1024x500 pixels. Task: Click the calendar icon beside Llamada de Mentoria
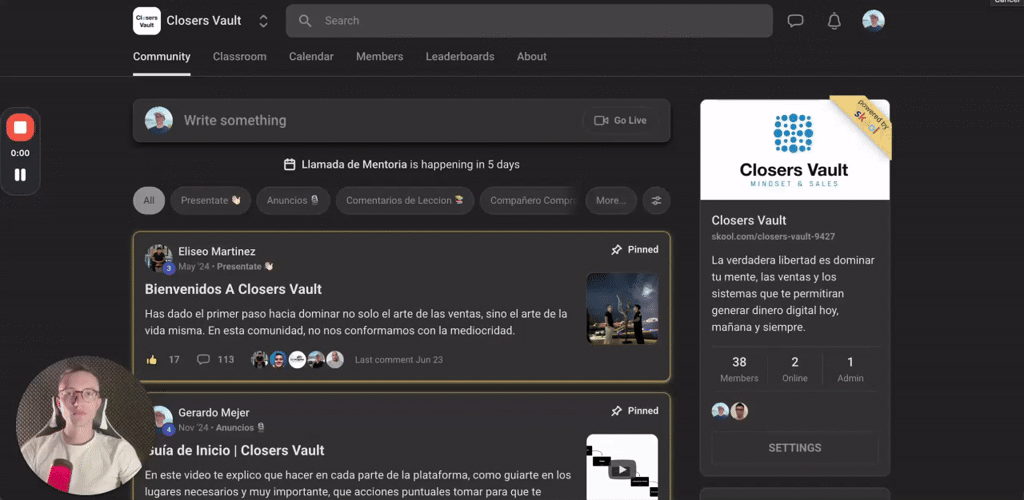tap(290, 164)
